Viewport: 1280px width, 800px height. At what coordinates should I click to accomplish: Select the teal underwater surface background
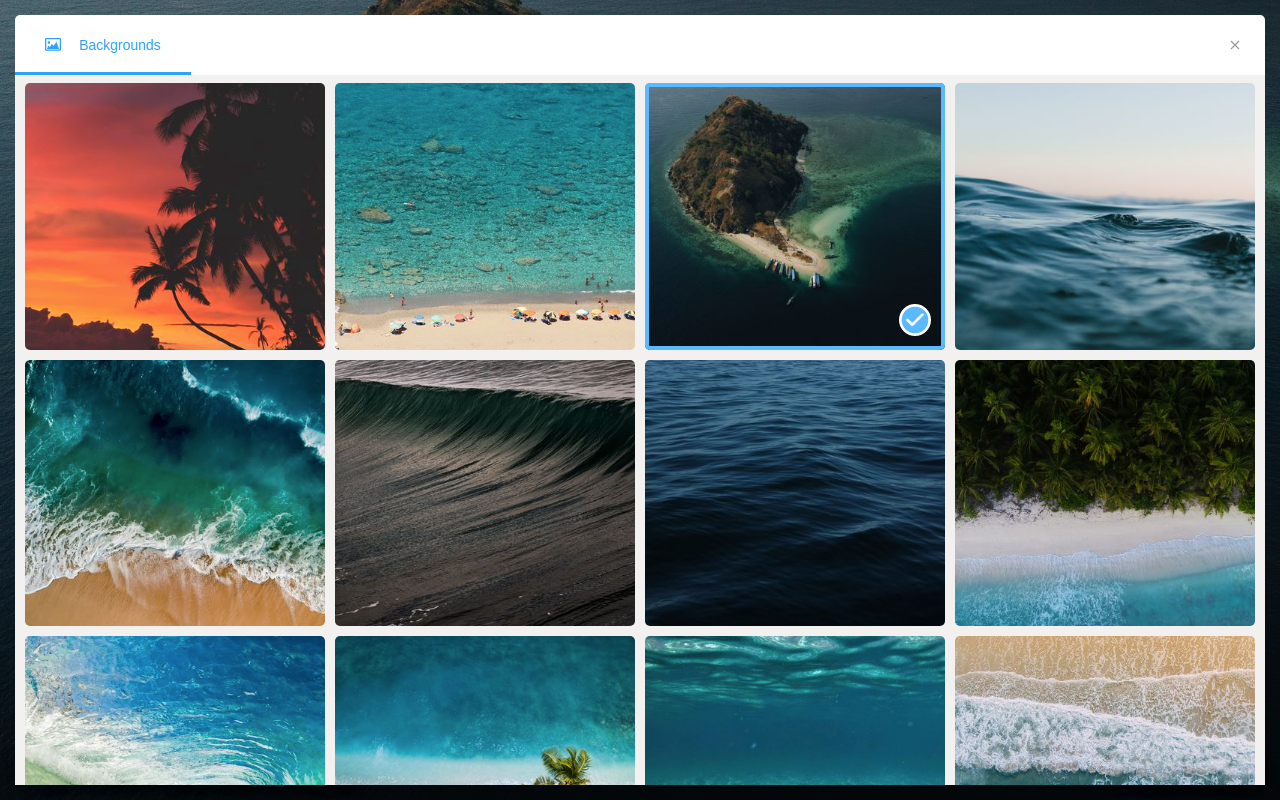795,710
